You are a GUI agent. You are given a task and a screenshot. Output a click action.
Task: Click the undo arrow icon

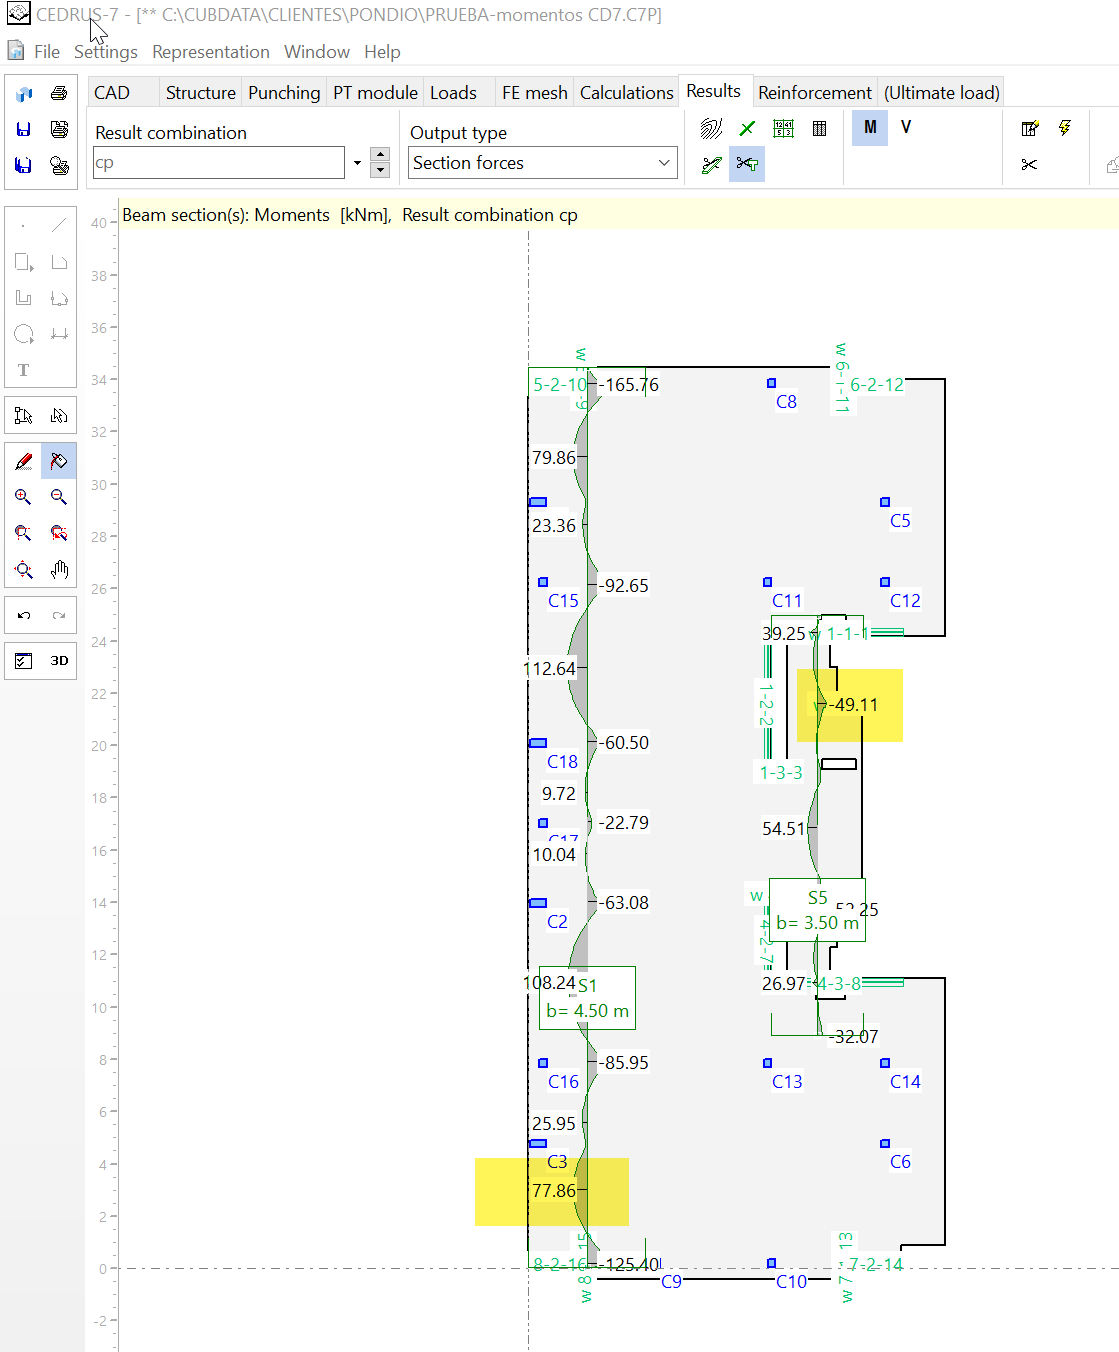(24, 615)
